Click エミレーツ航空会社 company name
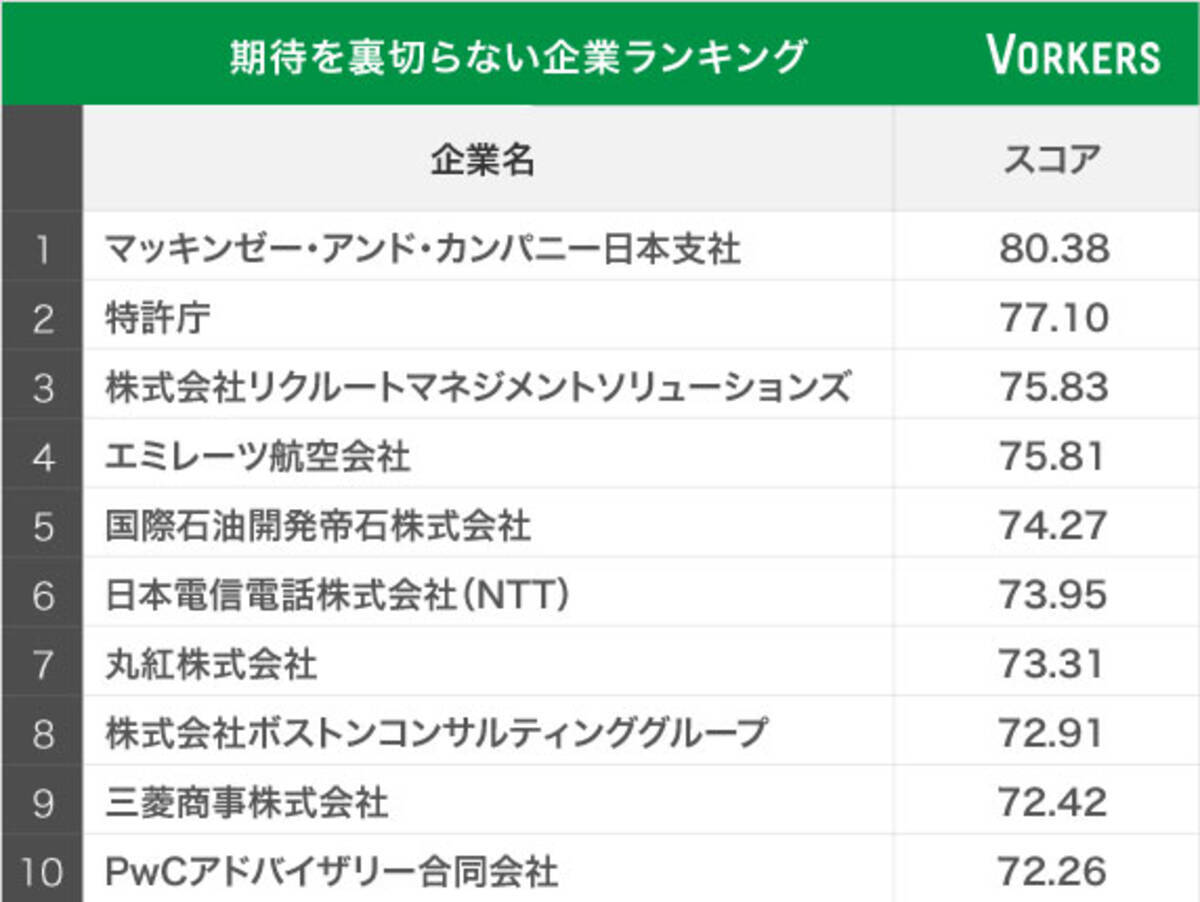The height and width of the screenshot is (902, 1200). [258, 457]
